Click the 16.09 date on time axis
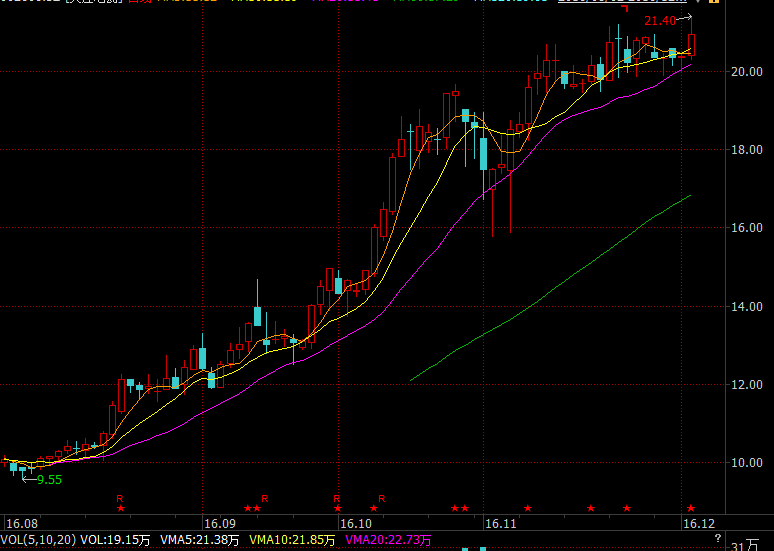 [219, 523]
